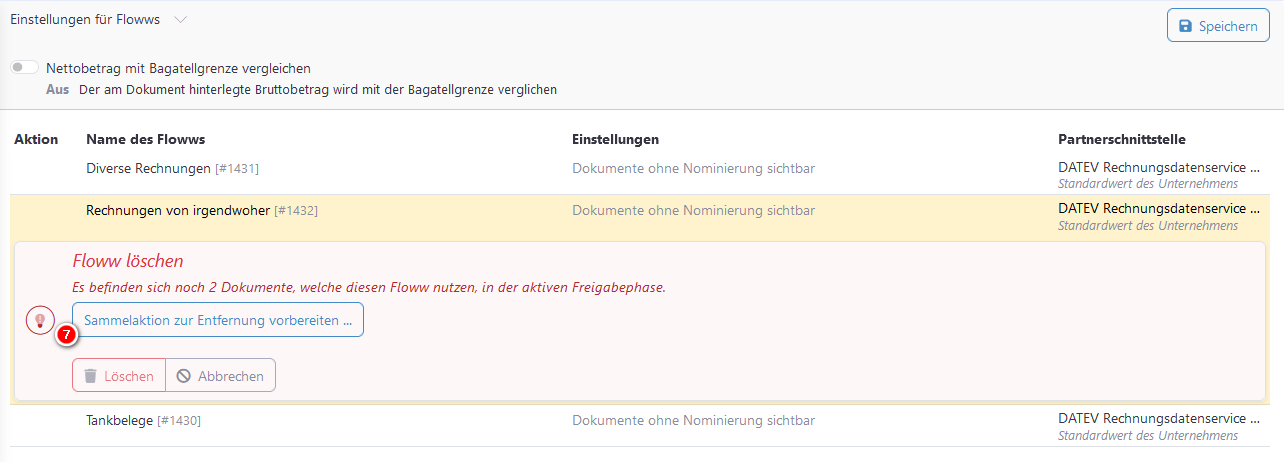Select the Diverse Rechnungen floww row
The width and height of the screenshot is (1284, 462).
click(149, 169)
